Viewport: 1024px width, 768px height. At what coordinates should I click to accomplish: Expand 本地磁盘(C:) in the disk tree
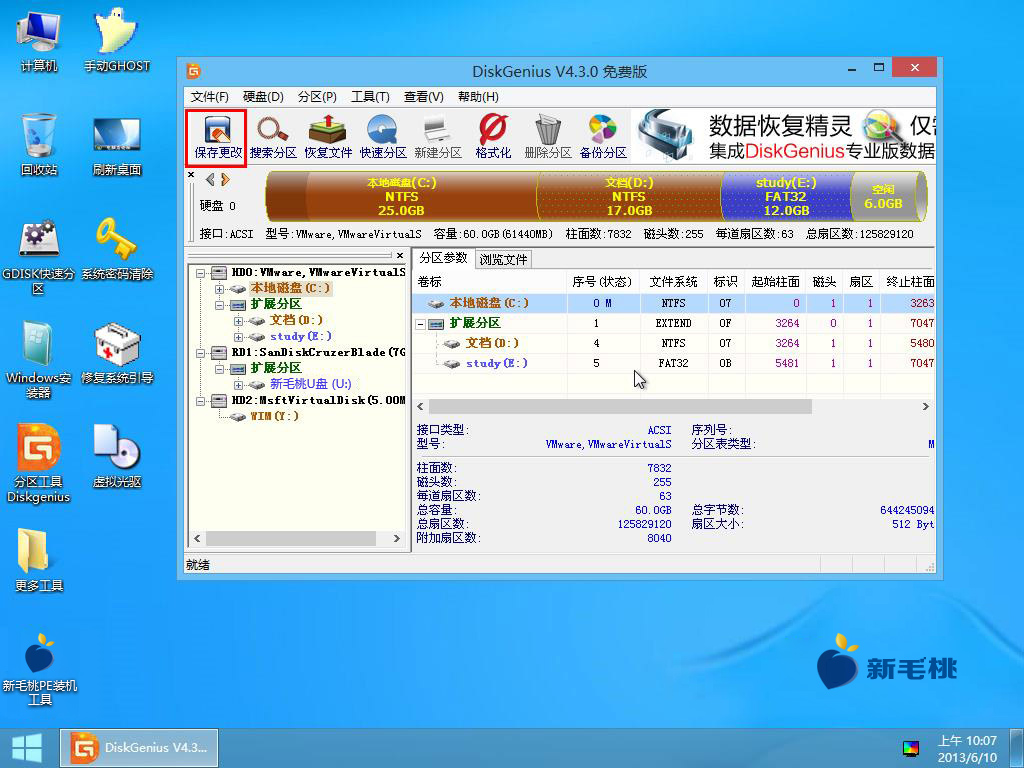pyautogui.click(x=219, y=289)
